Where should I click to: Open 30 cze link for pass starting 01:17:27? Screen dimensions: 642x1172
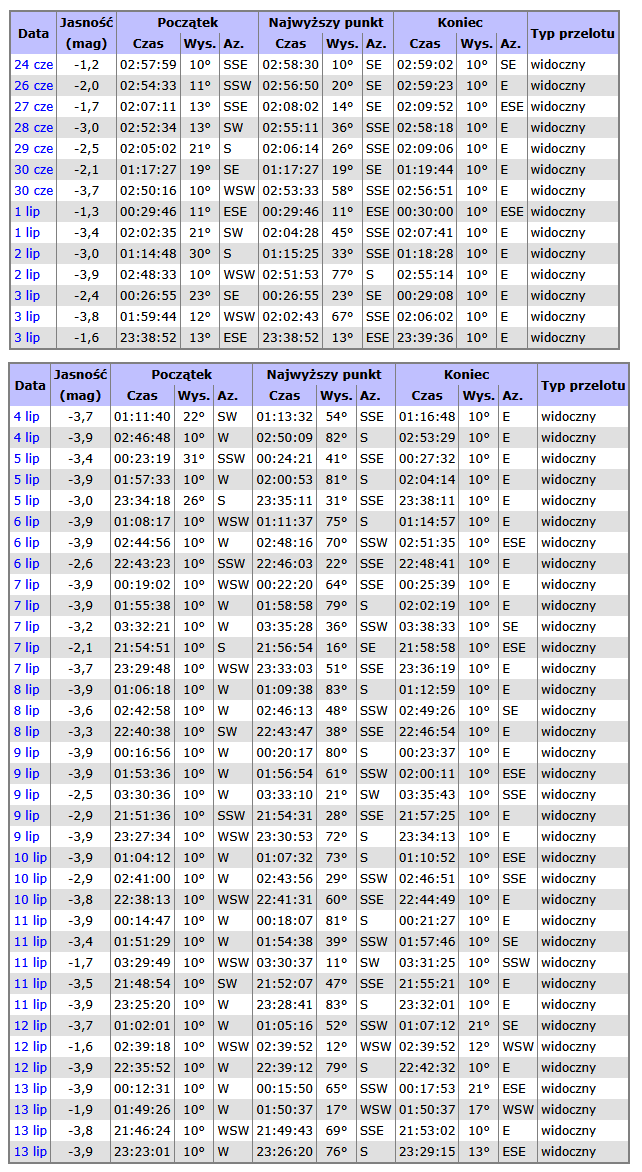coord(34,169)
